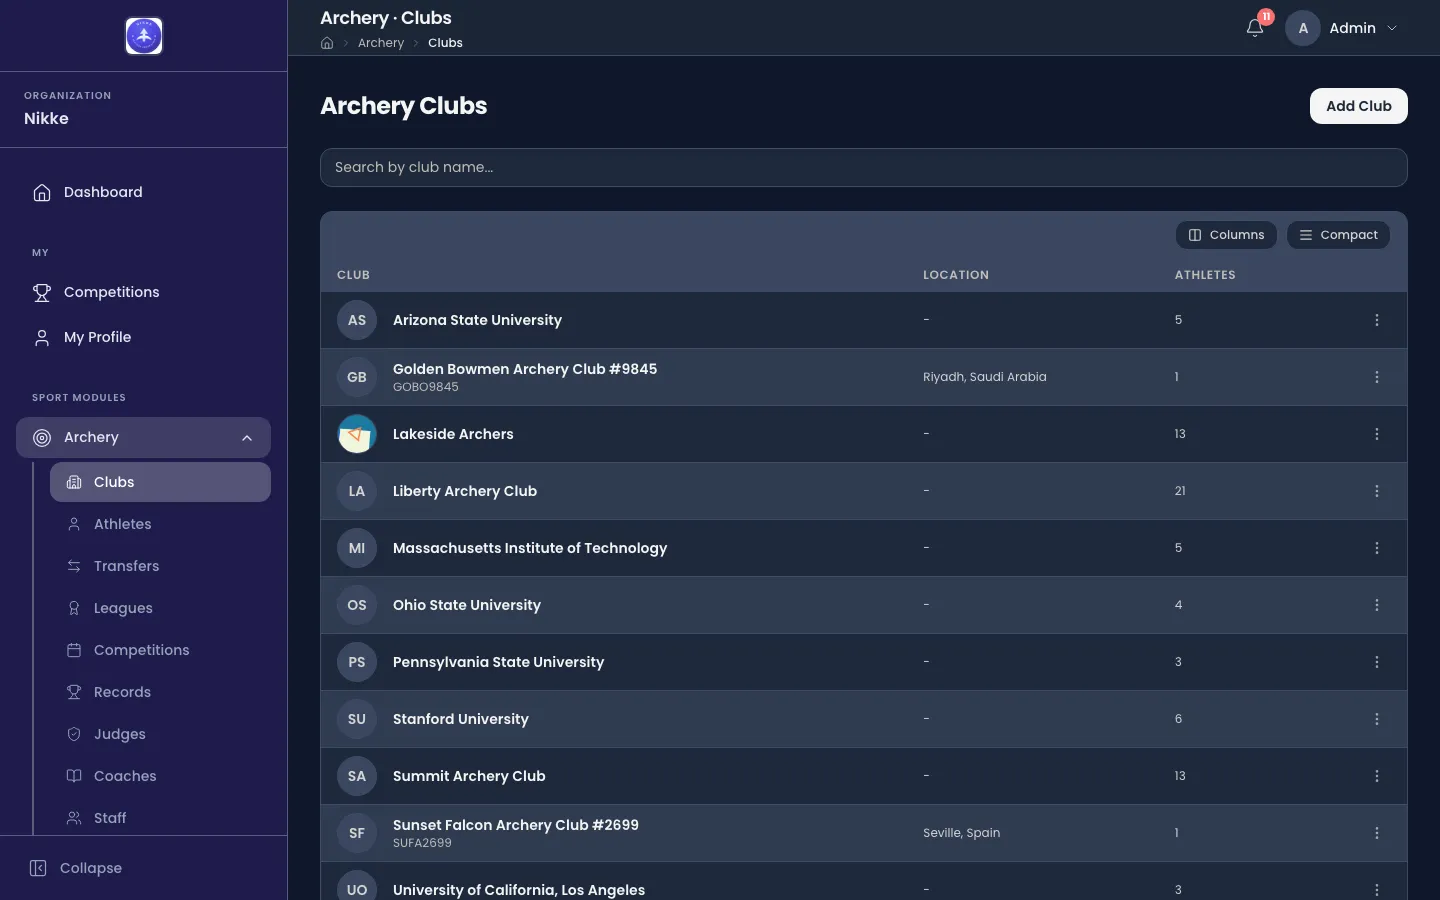The width and height of the screenshot is (1440, 900).
Task: Go to My Profile
Action: pyautogui.click(x=143, y=337)
